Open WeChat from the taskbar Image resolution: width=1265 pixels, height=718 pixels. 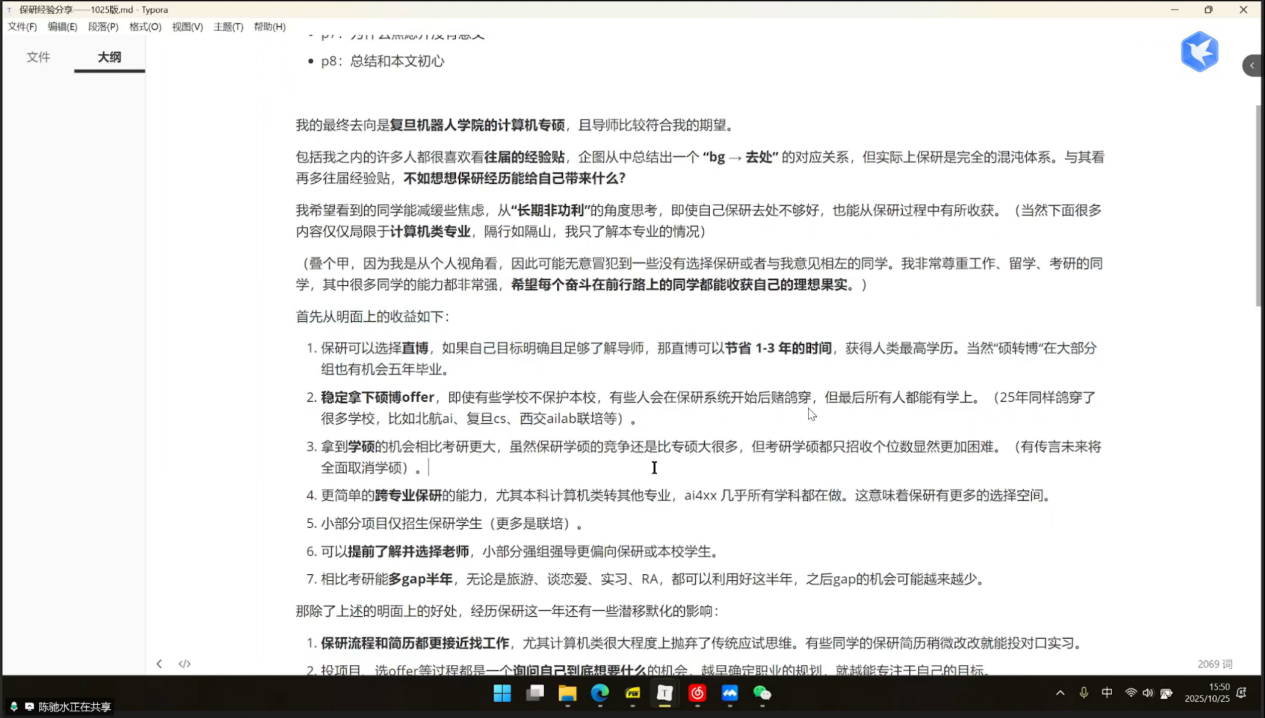click(762, 693)
